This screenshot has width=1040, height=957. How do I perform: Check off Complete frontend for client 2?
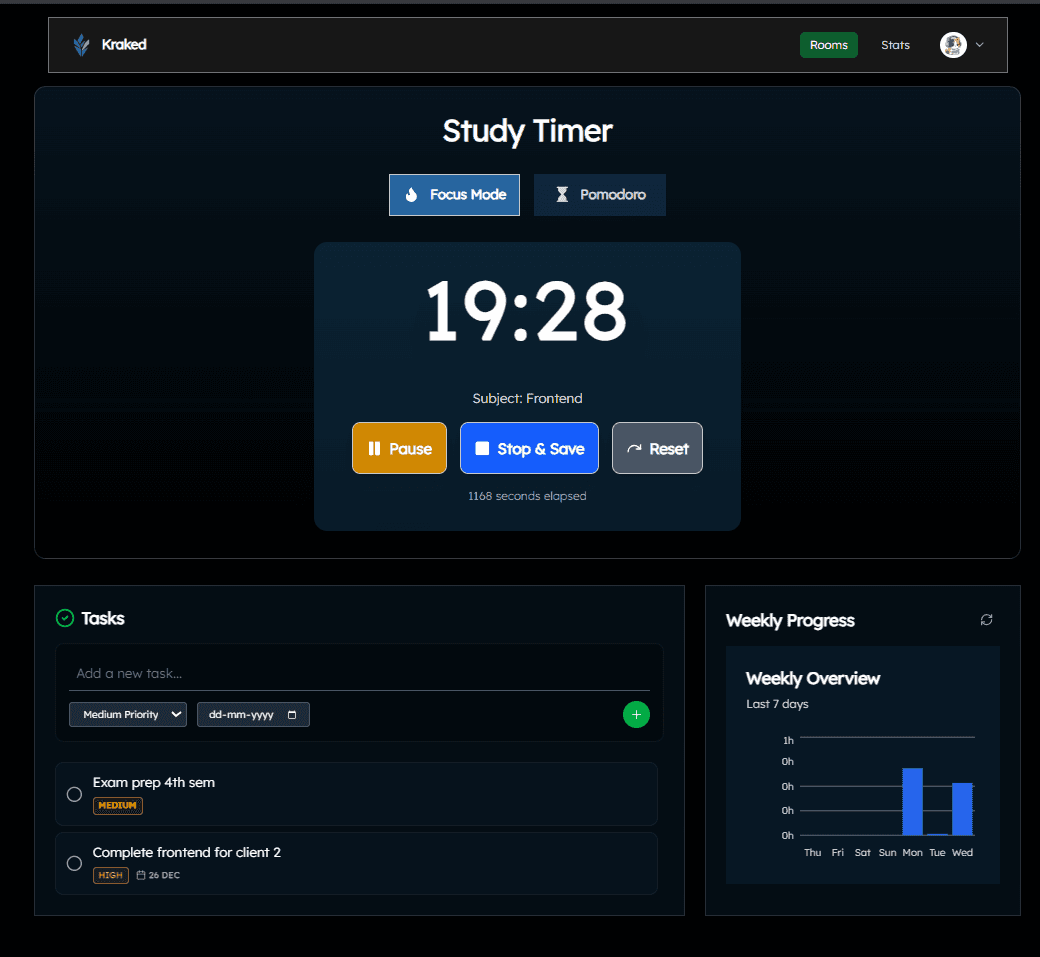[74, 863]
